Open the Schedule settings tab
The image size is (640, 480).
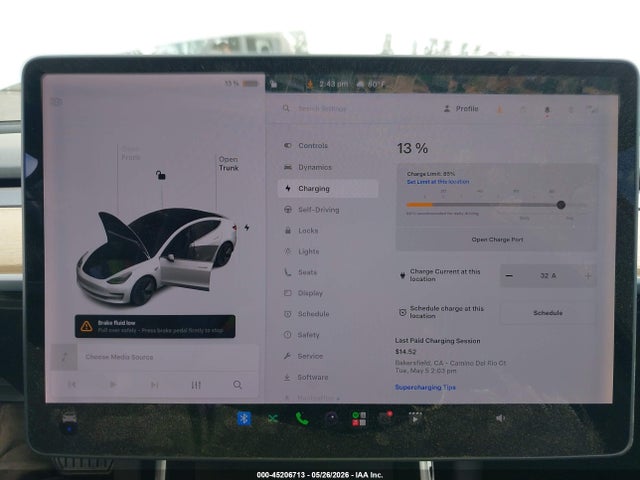click(306, 314)
